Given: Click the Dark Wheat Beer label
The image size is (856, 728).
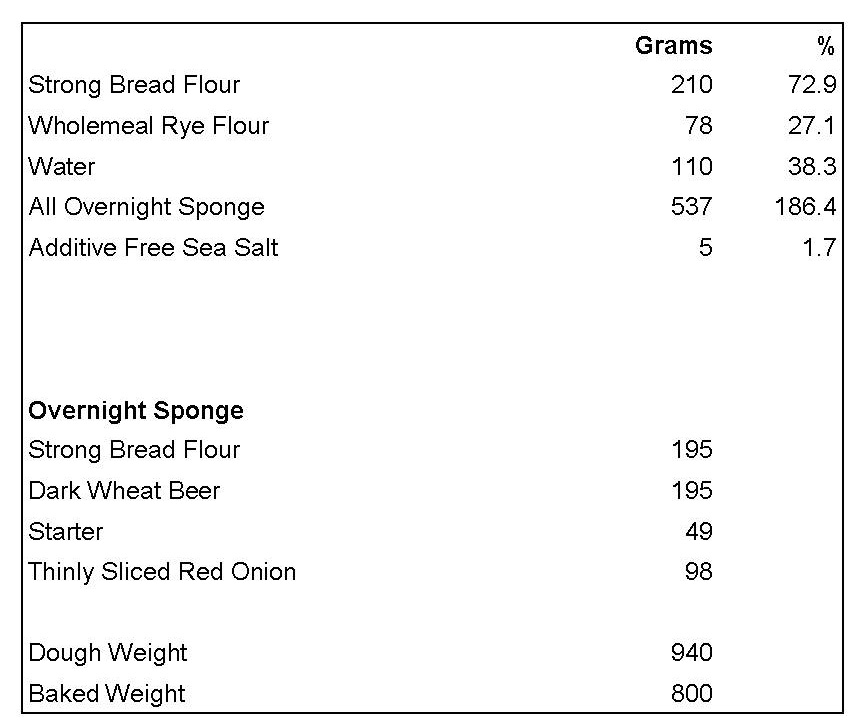Looking at the screenshot, I should pos(124,491).
